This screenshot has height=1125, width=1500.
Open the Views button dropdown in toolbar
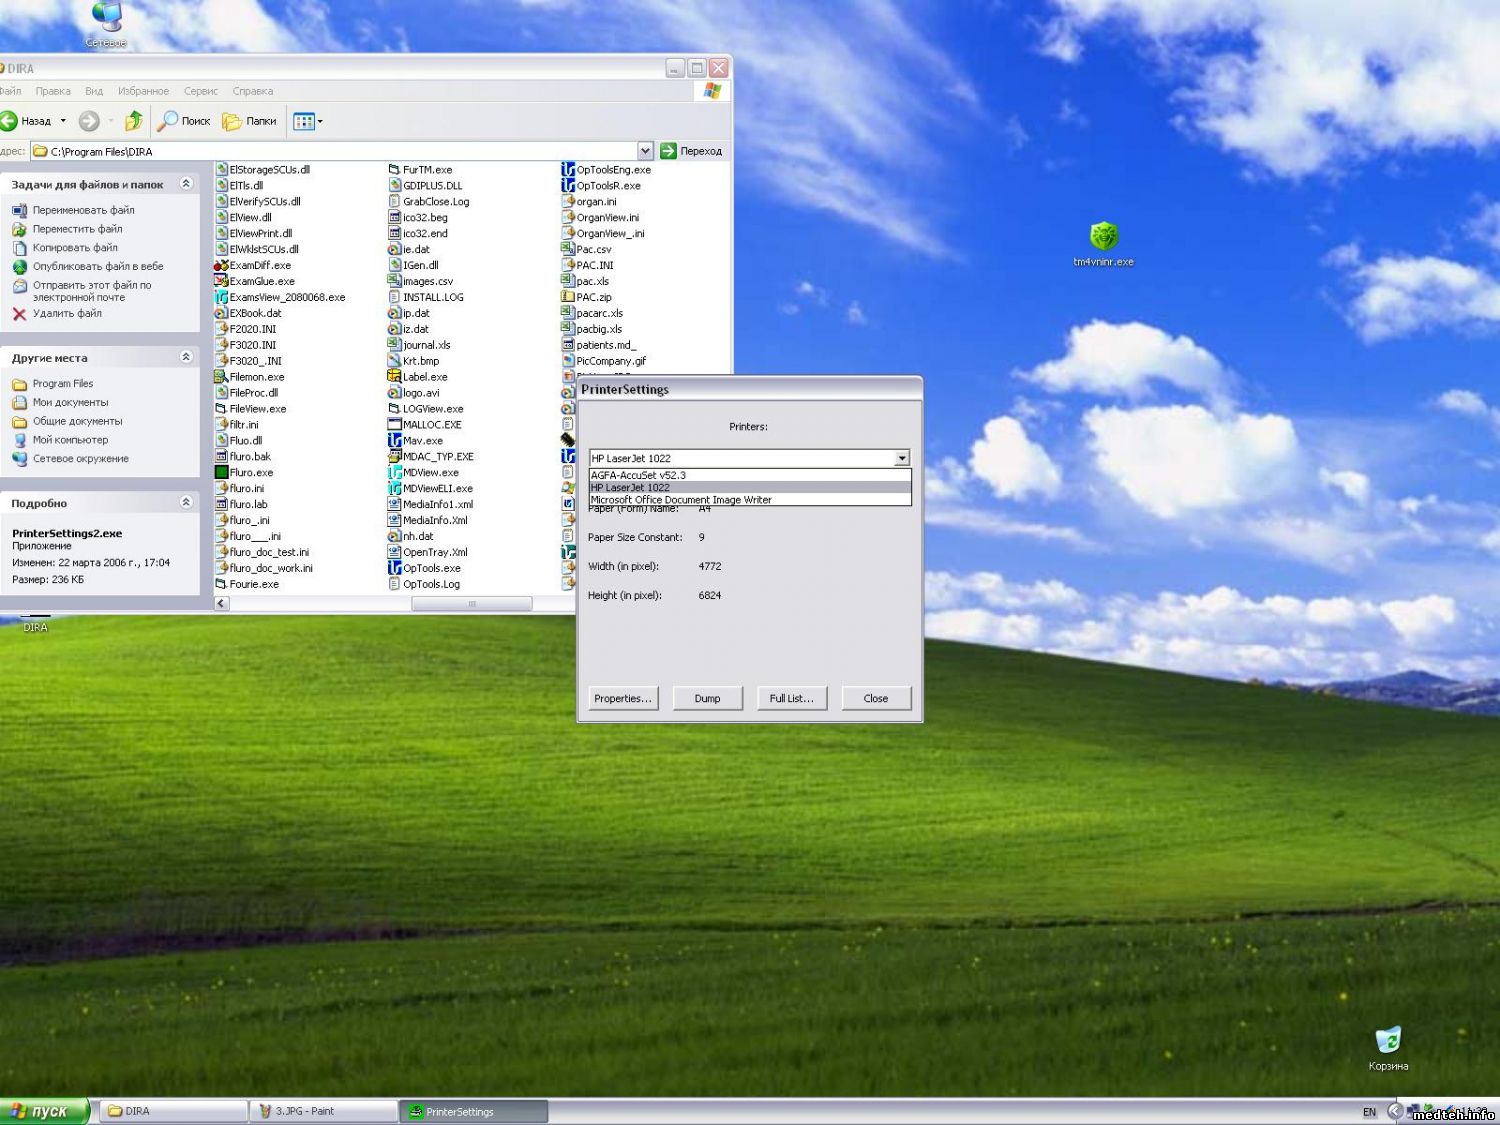320,122
